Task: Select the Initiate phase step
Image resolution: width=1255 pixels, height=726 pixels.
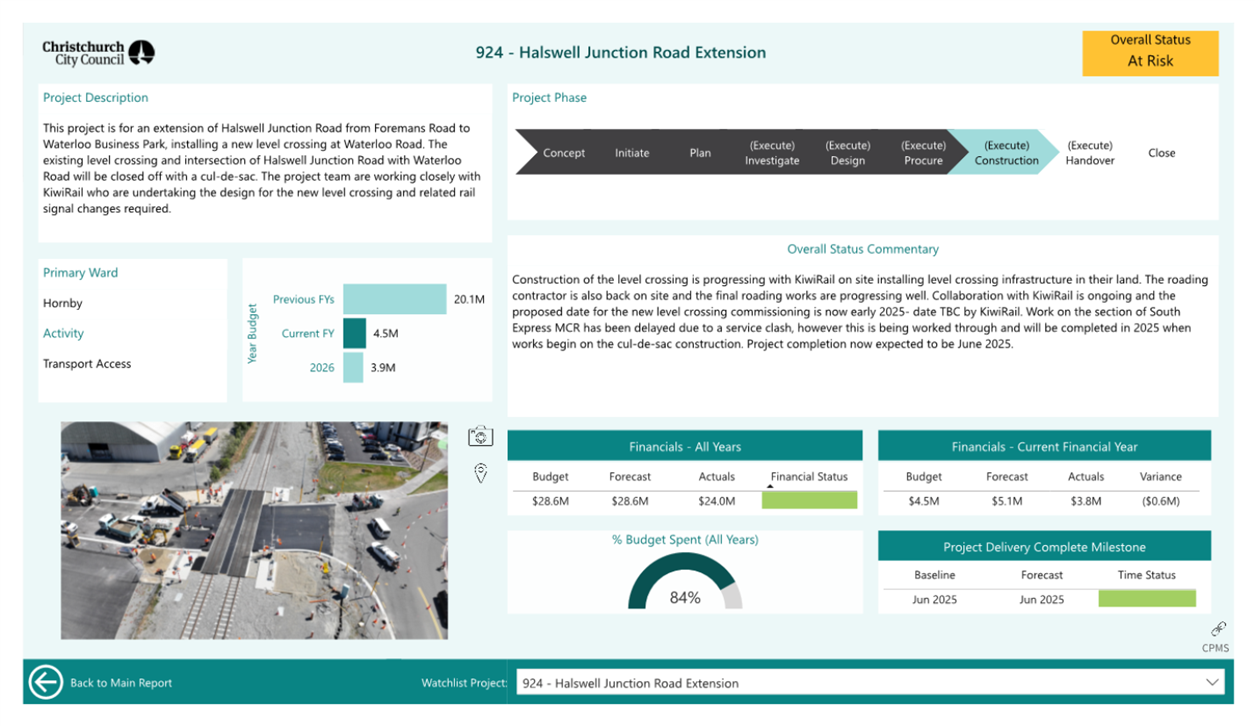Action: 632,153
